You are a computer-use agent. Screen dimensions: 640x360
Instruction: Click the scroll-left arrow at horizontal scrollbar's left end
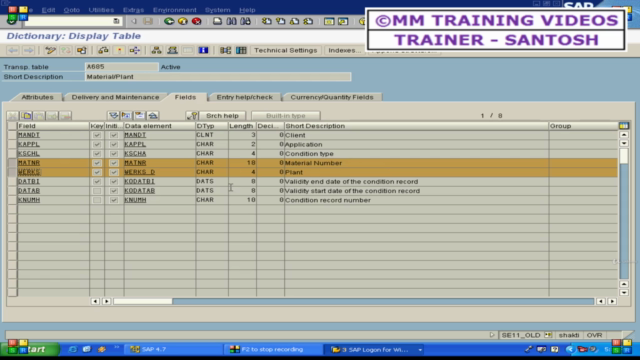95,301
